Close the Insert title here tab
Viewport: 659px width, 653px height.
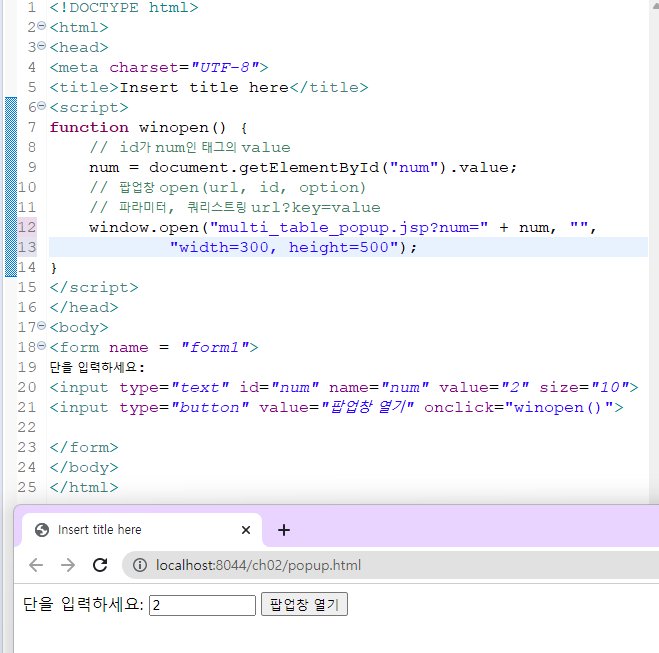point(246,530)
